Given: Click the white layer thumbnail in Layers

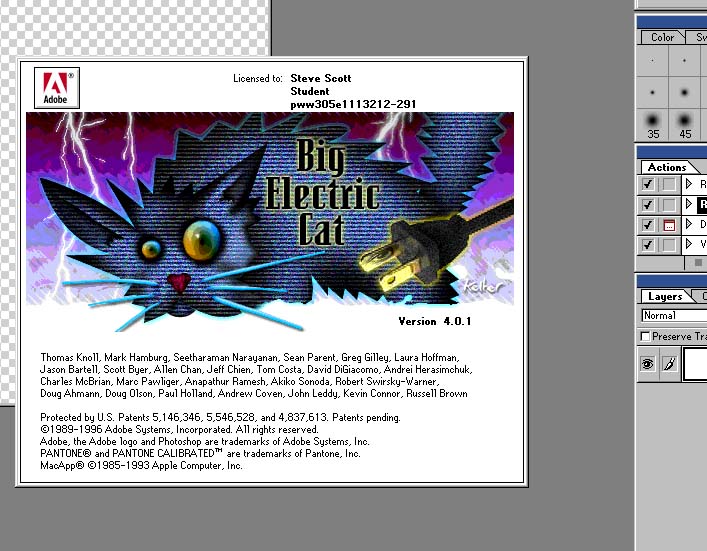Looking at the screenshot, I should [x=695, y=365].
